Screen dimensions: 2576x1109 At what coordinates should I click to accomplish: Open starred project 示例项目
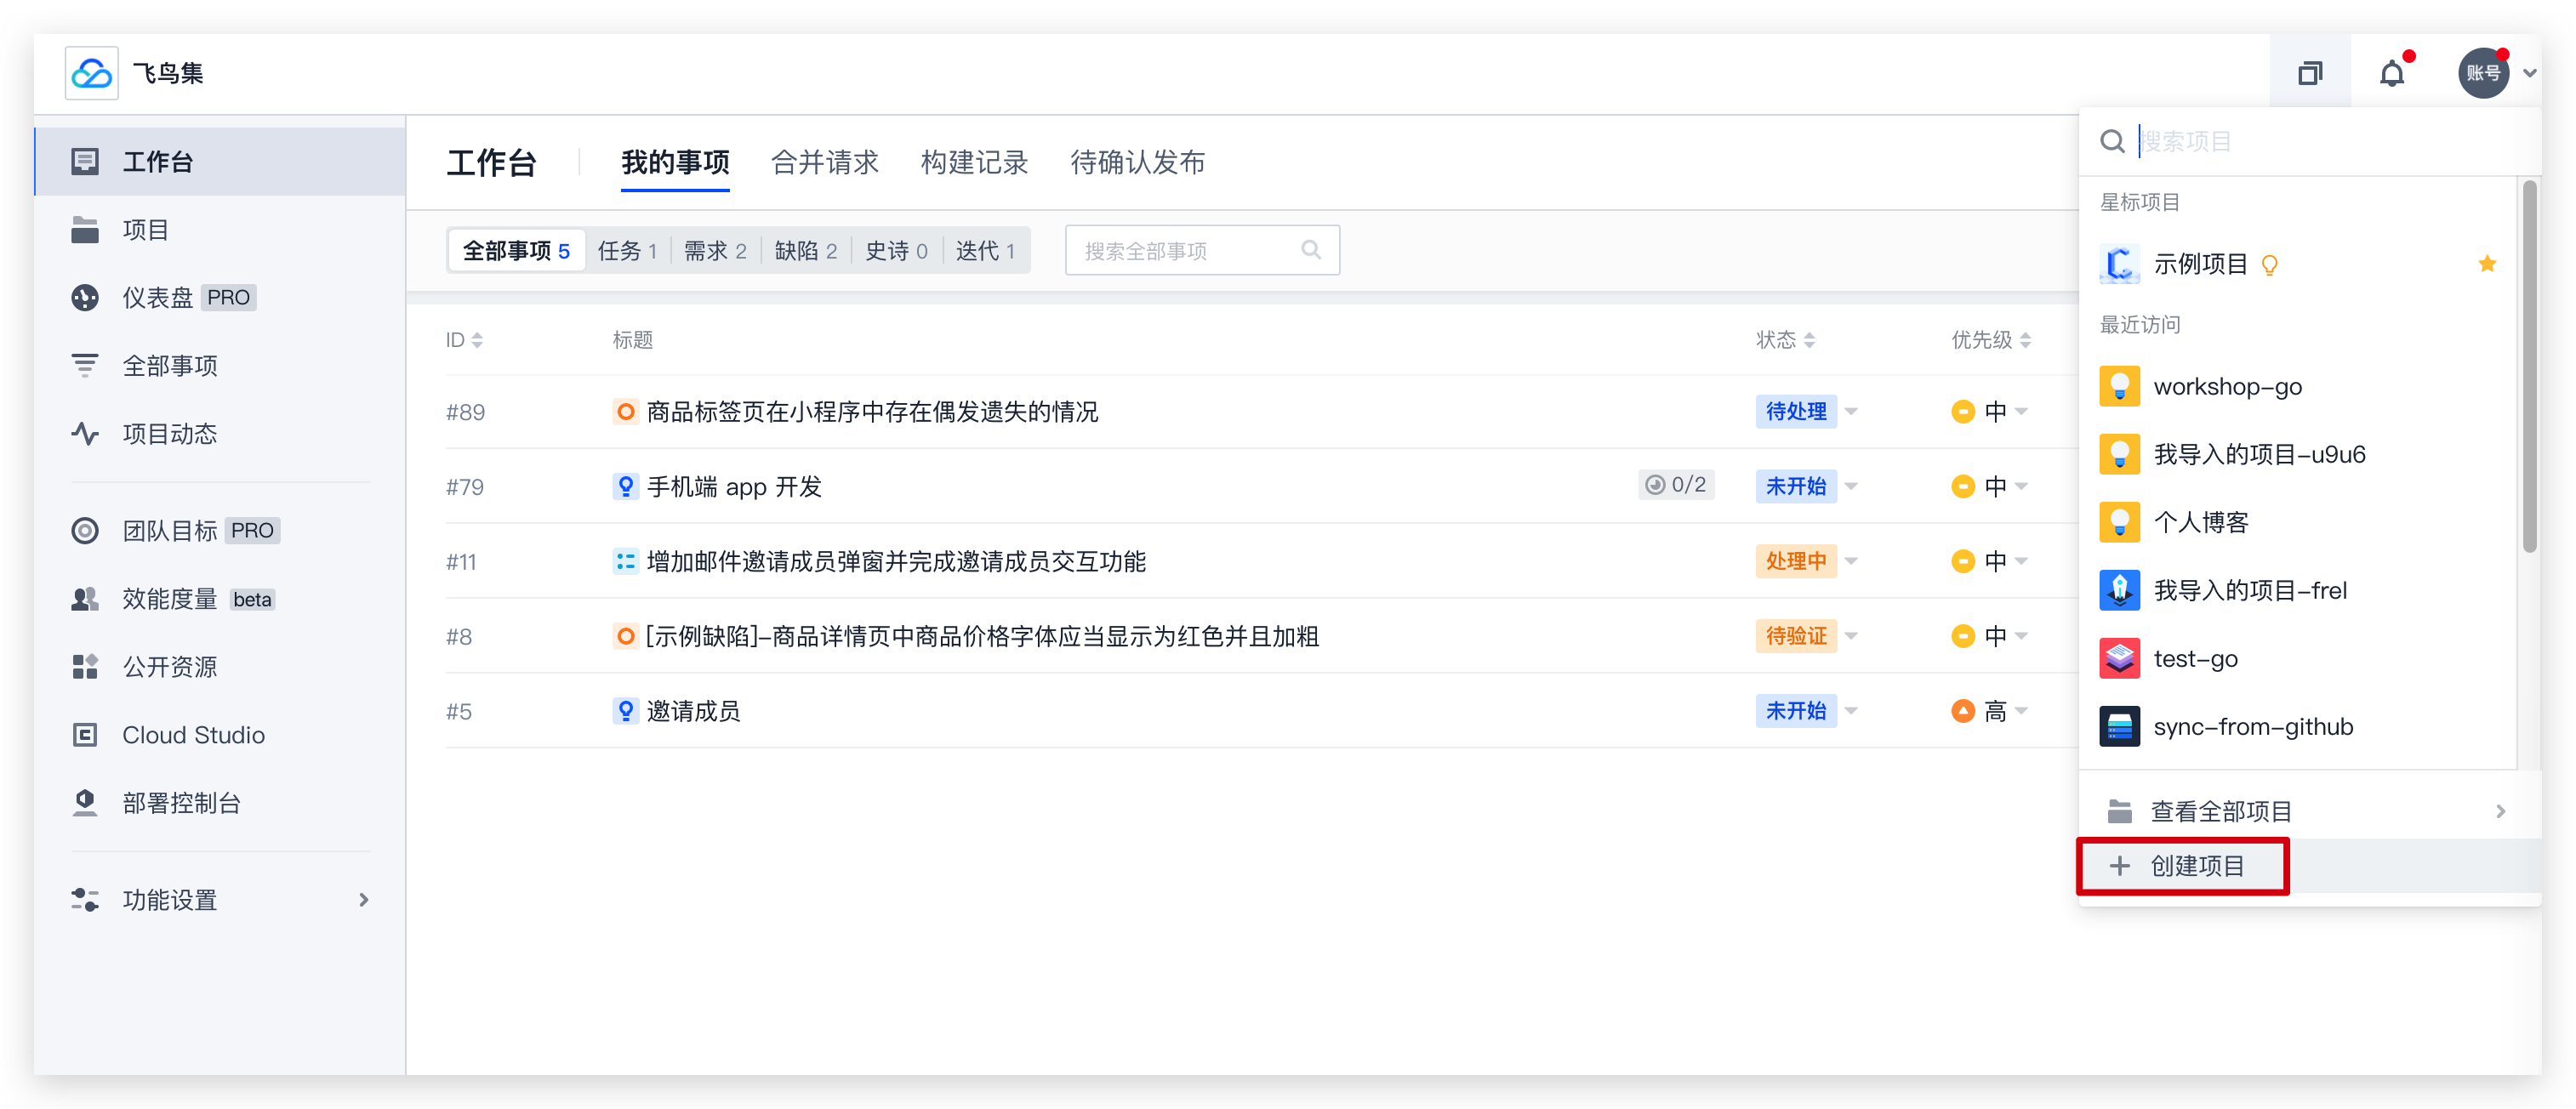(2298, 264)
